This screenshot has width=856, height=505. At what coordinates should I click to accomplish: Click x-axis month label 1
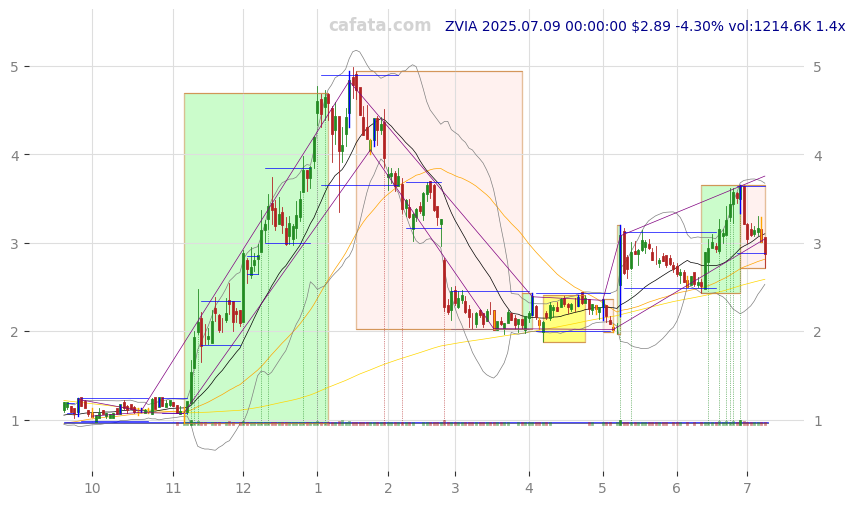[318, 488]
